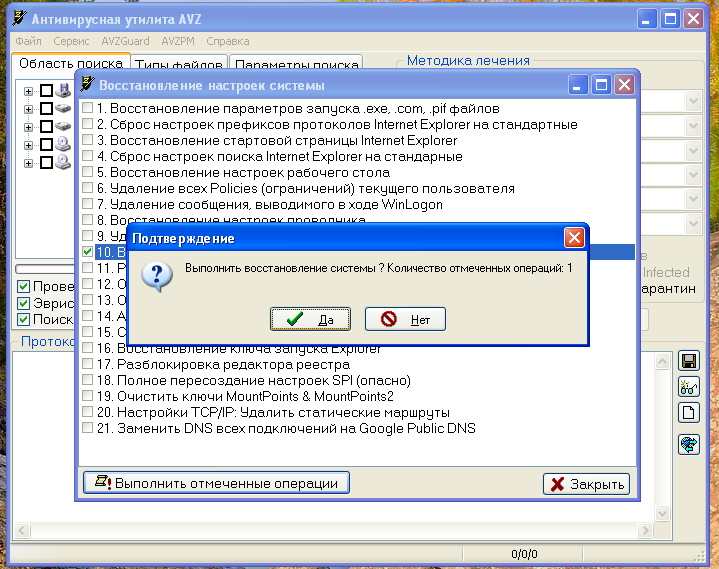Check item 3 Internet Explorer start page
The image size is (719, 569).
click(87, 140)
